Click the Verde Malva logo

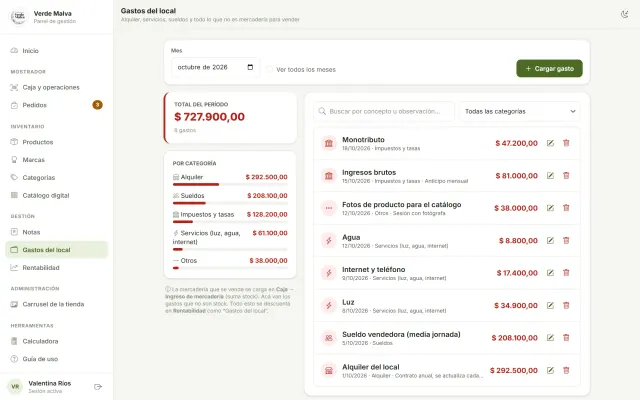click(18, 17)
